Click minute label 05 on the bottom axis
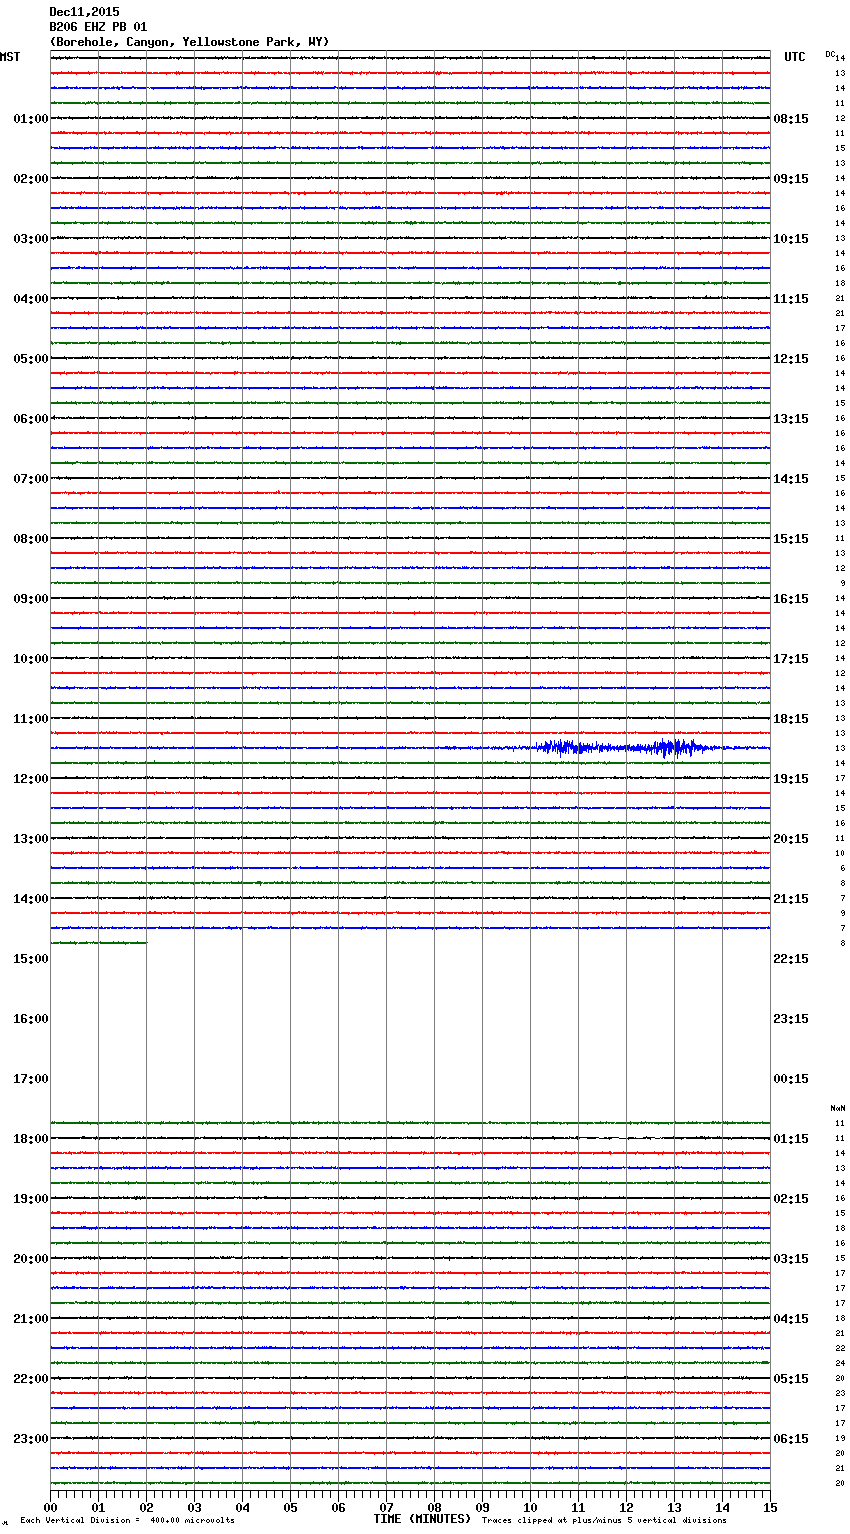This screenshot has width=850, height=1534. tap(290, 1507)
